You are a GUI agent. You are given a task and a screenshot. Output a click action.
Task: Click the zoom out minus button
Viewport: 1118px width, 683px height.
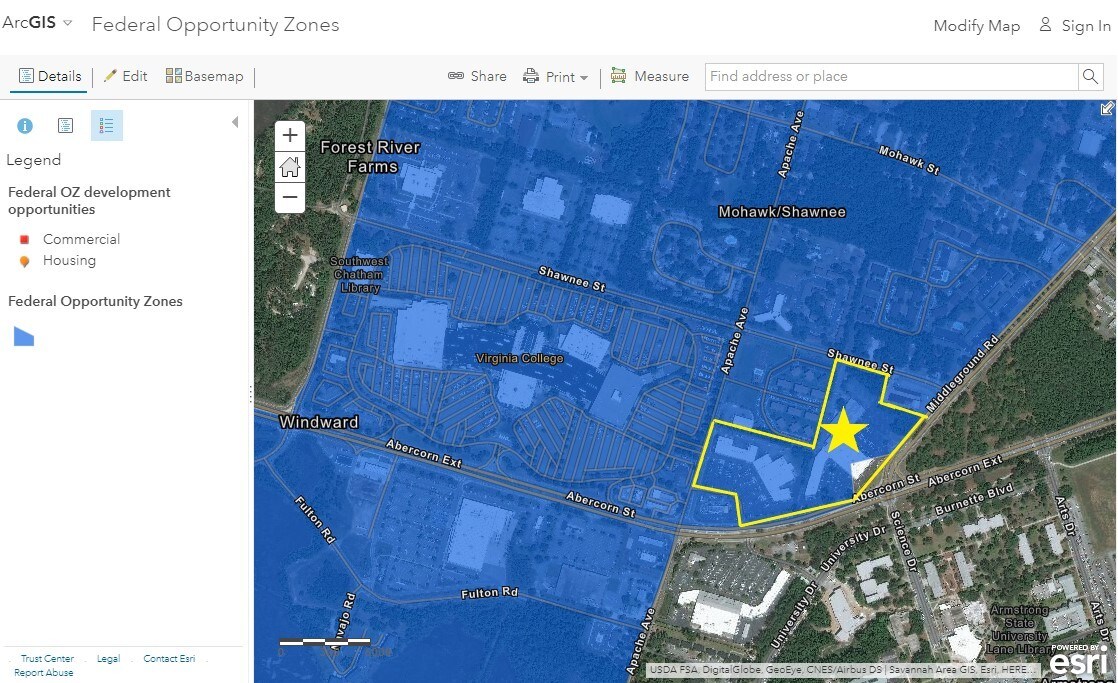[x=290, y=197]
